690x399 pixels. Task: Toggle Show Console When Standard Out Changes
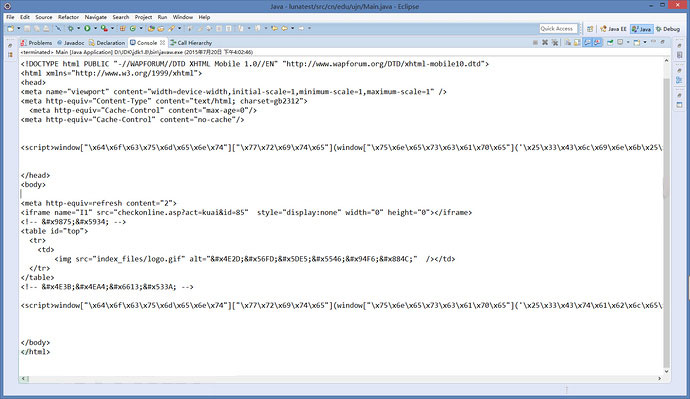coord(587,42)
